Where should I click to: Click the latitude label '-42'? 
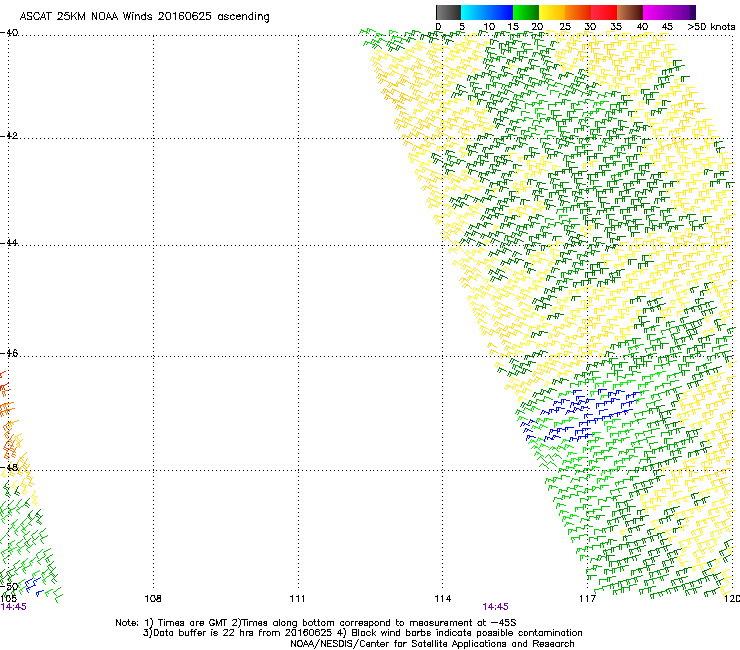[x=9, y=135]
